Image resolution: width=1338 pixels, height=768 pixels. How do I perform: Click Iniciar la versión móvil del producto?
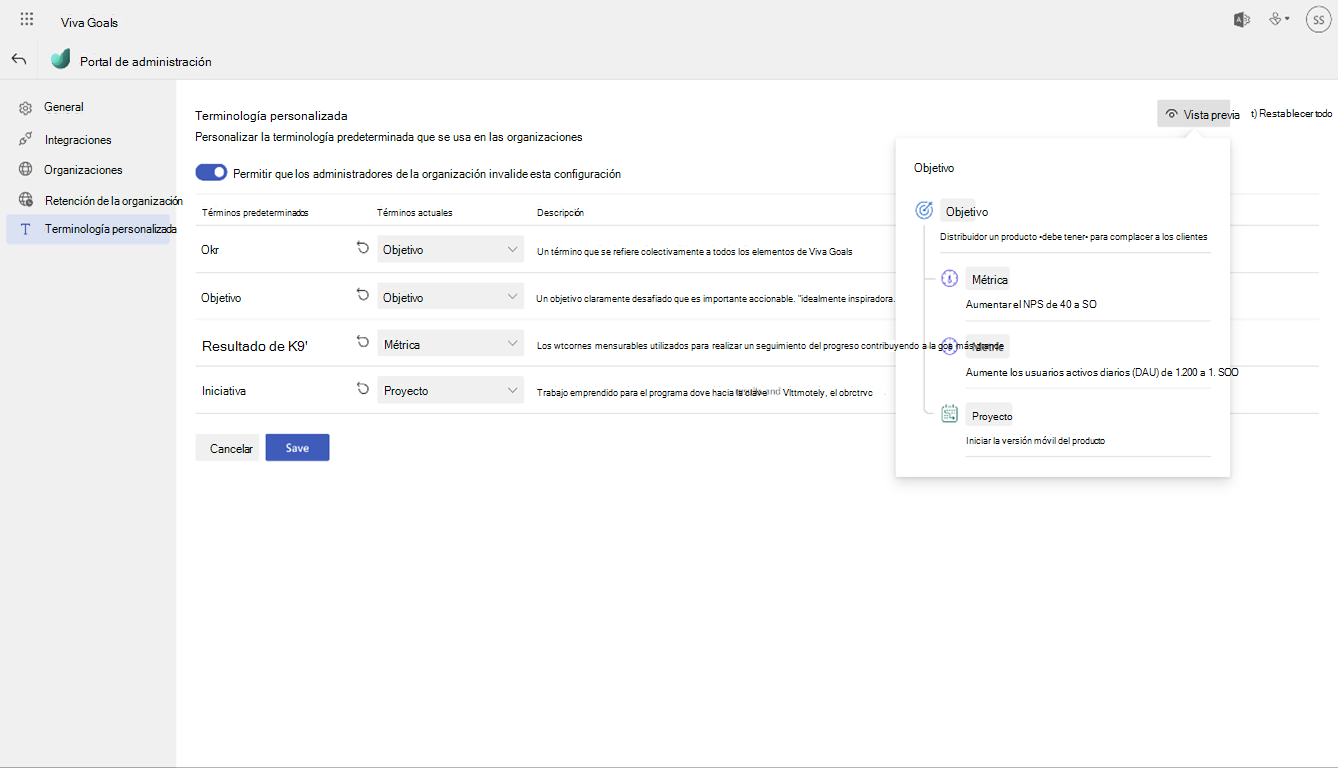(x=1035, y=440)
